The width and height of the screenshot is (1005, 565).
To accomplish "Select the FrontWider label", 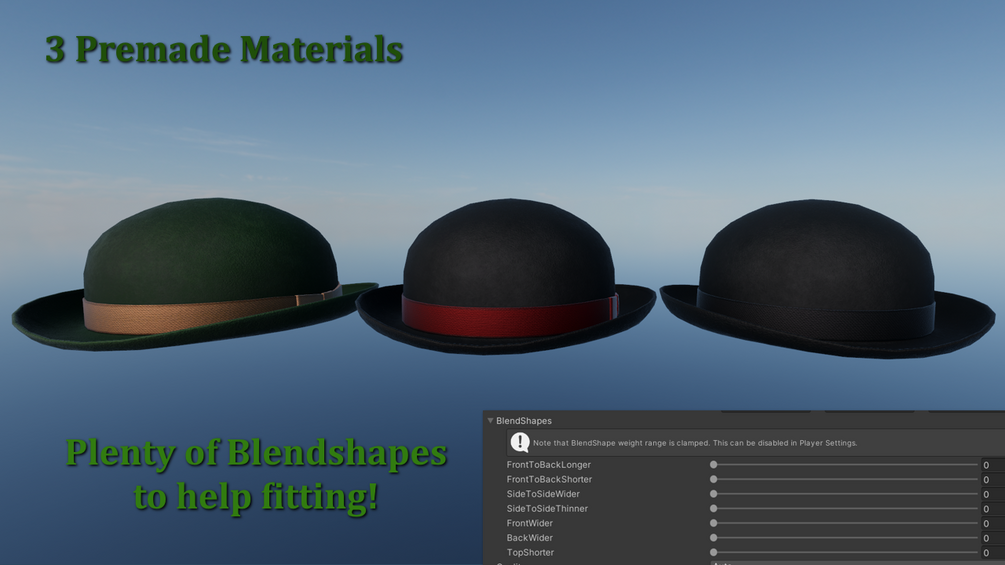I will click(x=529, y=523).
